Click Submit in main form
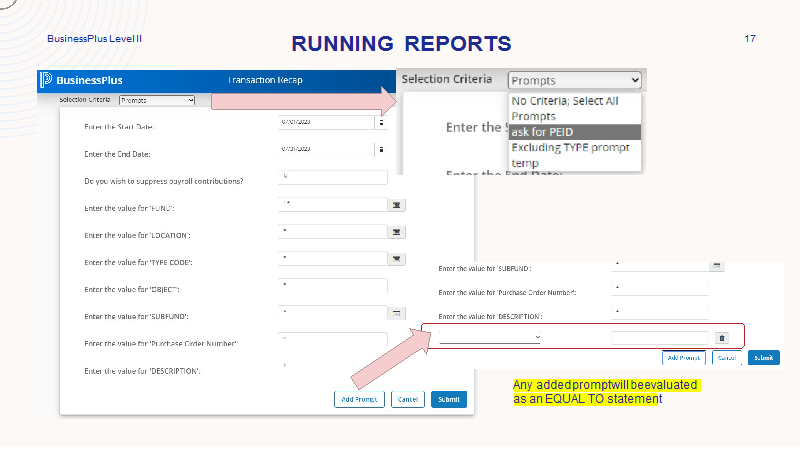Viewport: 800px width, 450px height. [449, 399]
